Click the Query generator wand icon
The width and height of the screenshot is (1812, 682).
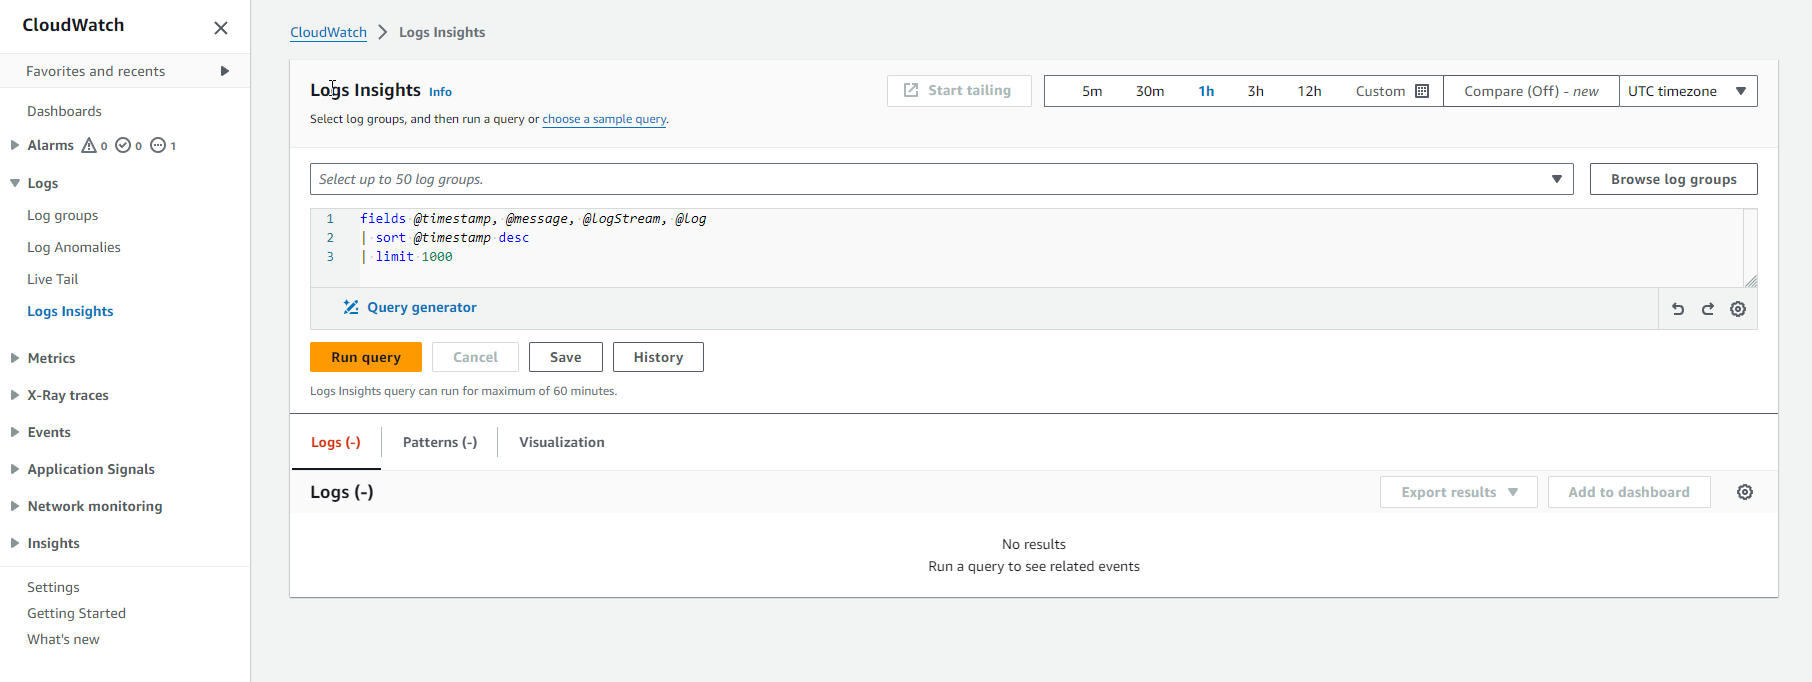pyautogui.click(x=351, y=307)
